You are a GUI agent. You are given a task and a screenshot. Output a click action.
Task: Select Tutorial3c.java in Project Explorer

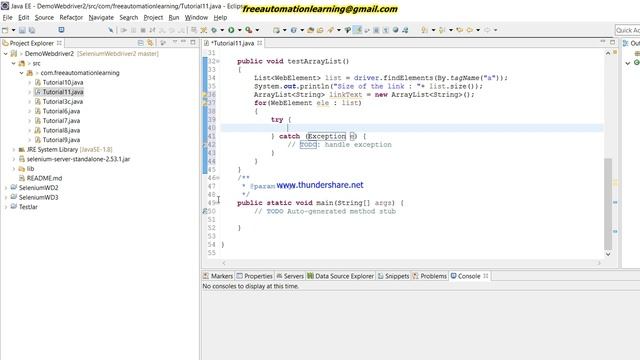pyautogui.click(x=62, y=102)
